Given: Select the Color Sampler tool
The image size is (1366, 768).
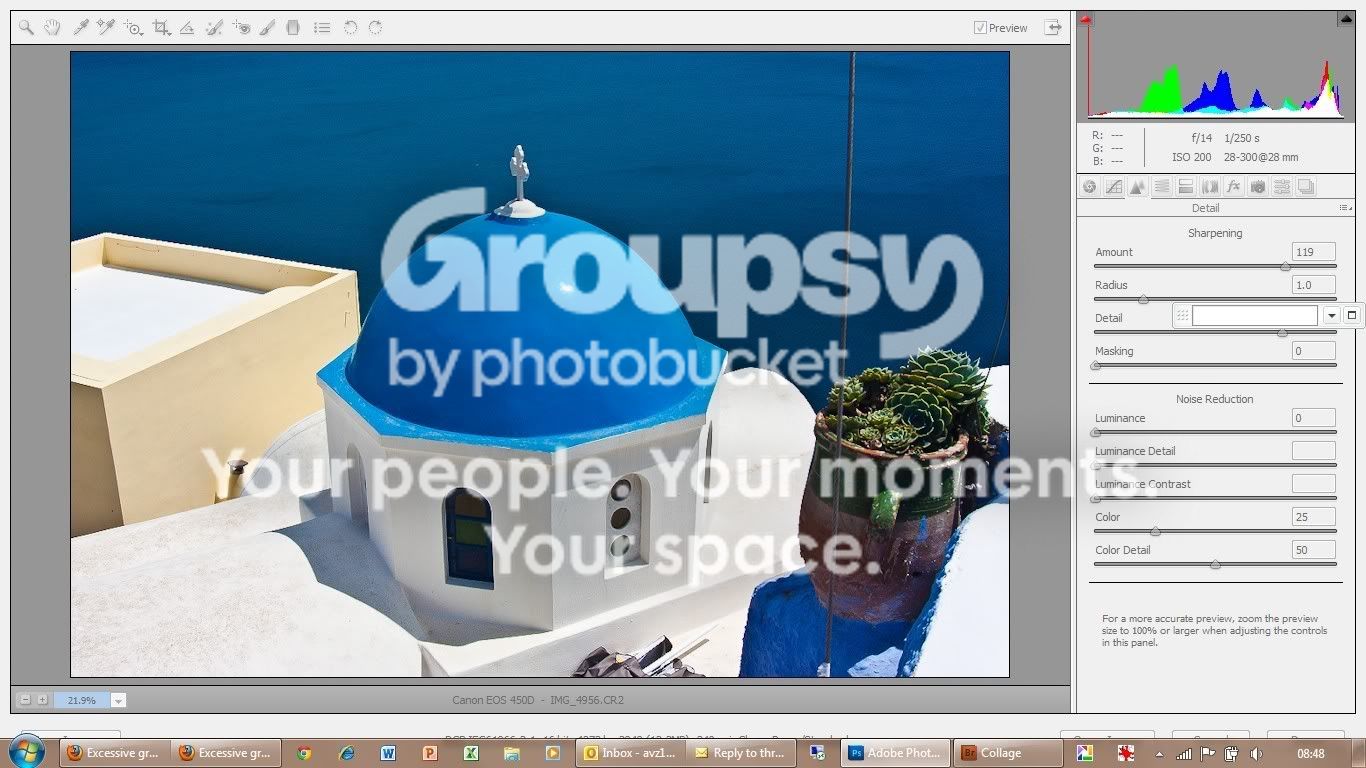Looking at the screenshot, I should 106,28.
